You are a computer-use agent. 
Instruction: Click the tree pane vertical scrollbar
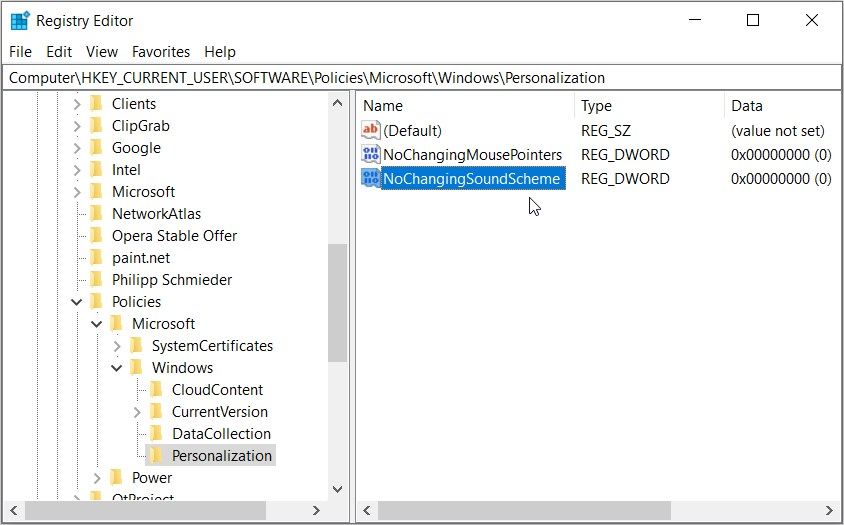tap(337, 300)
